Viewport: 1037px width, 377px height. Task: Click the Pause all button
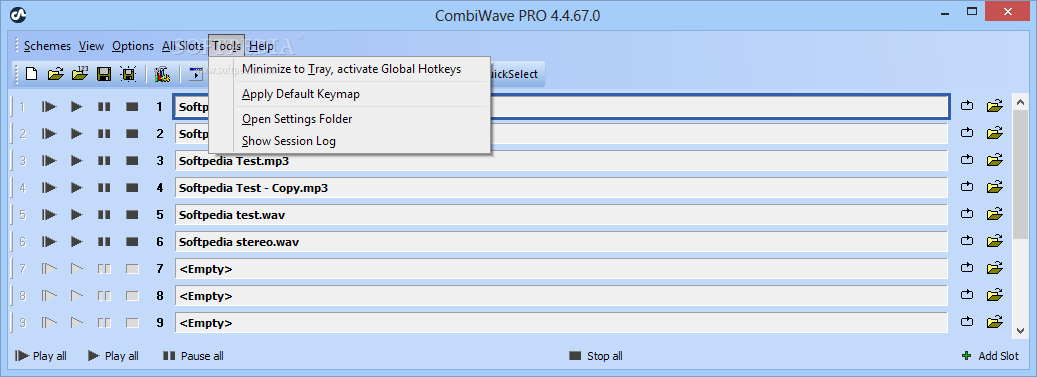coord(193,356)
